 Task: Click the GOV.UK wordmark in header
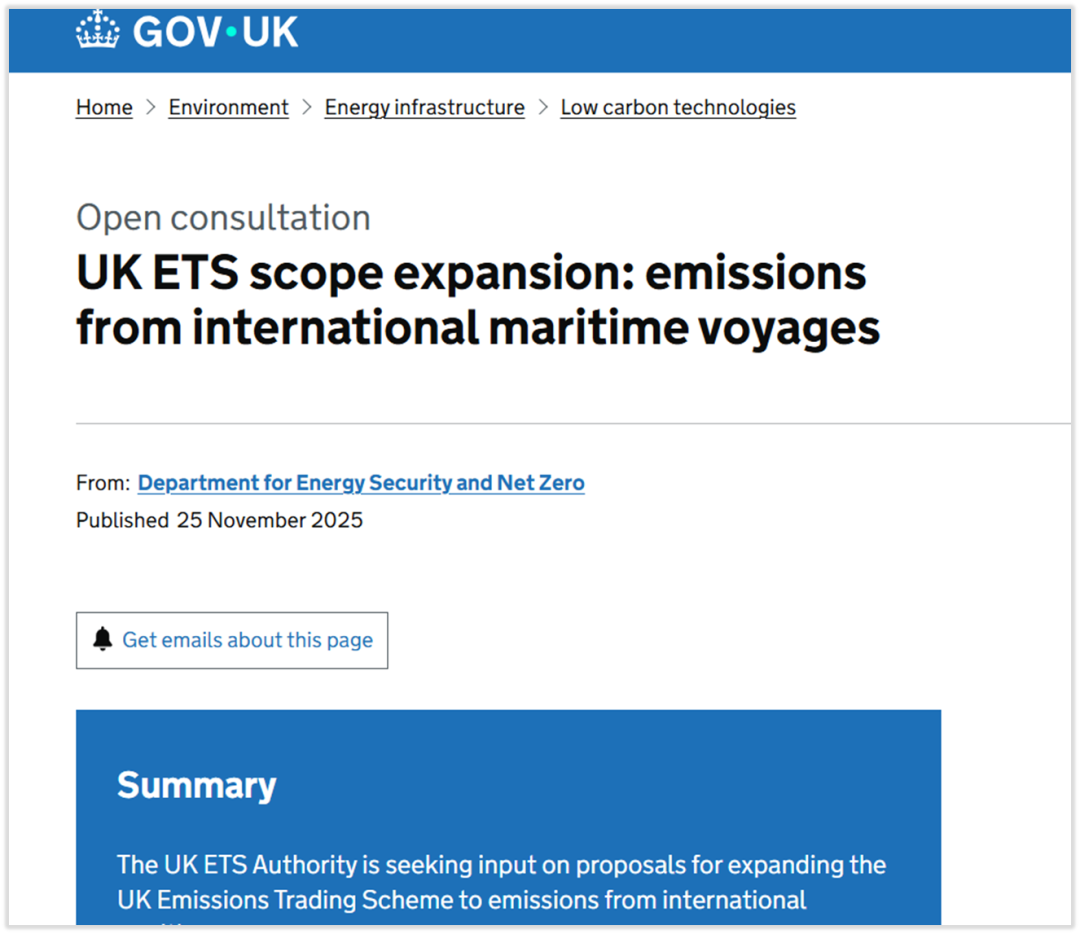click(215, 32)
